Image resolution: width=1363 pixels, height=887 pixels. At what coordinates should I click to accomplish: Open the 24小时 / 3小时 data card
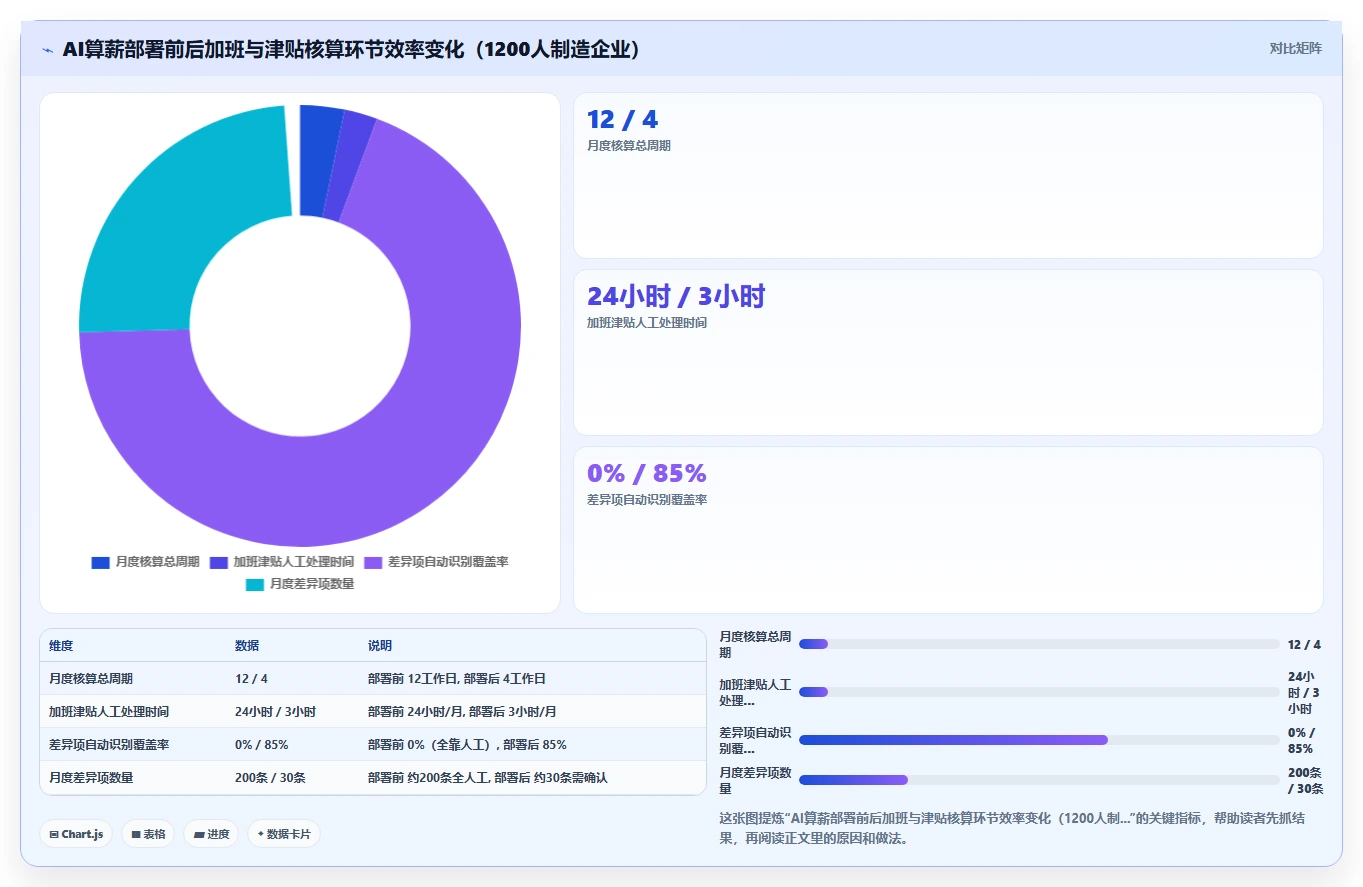(x=948, y=353)
